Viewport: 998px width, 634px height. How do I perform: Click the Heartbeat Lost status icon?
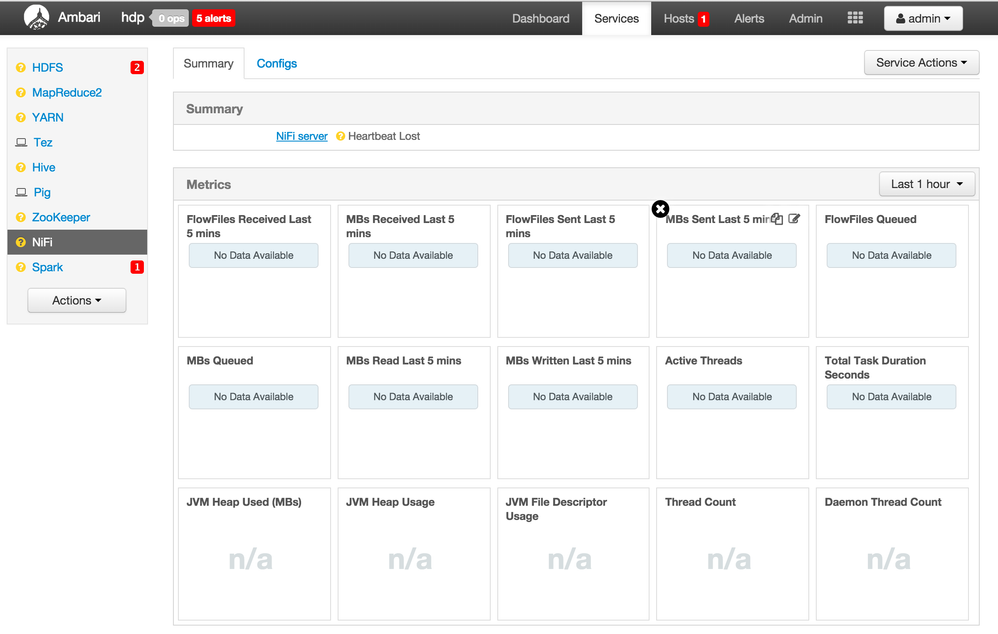click(x=341, y=136)
